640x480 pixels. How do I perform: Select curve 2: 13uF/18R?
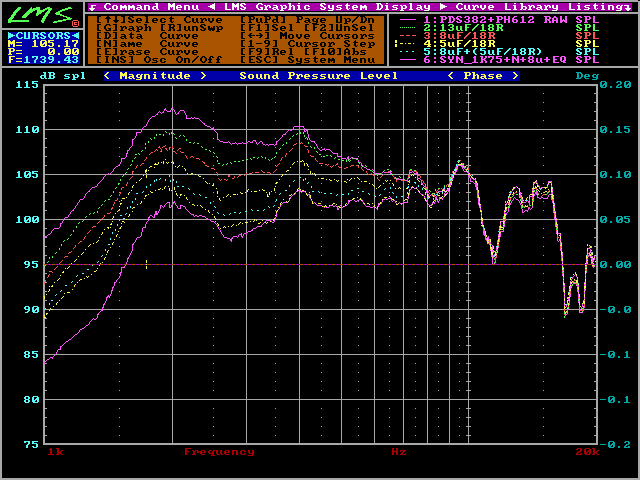coord(463,28)
